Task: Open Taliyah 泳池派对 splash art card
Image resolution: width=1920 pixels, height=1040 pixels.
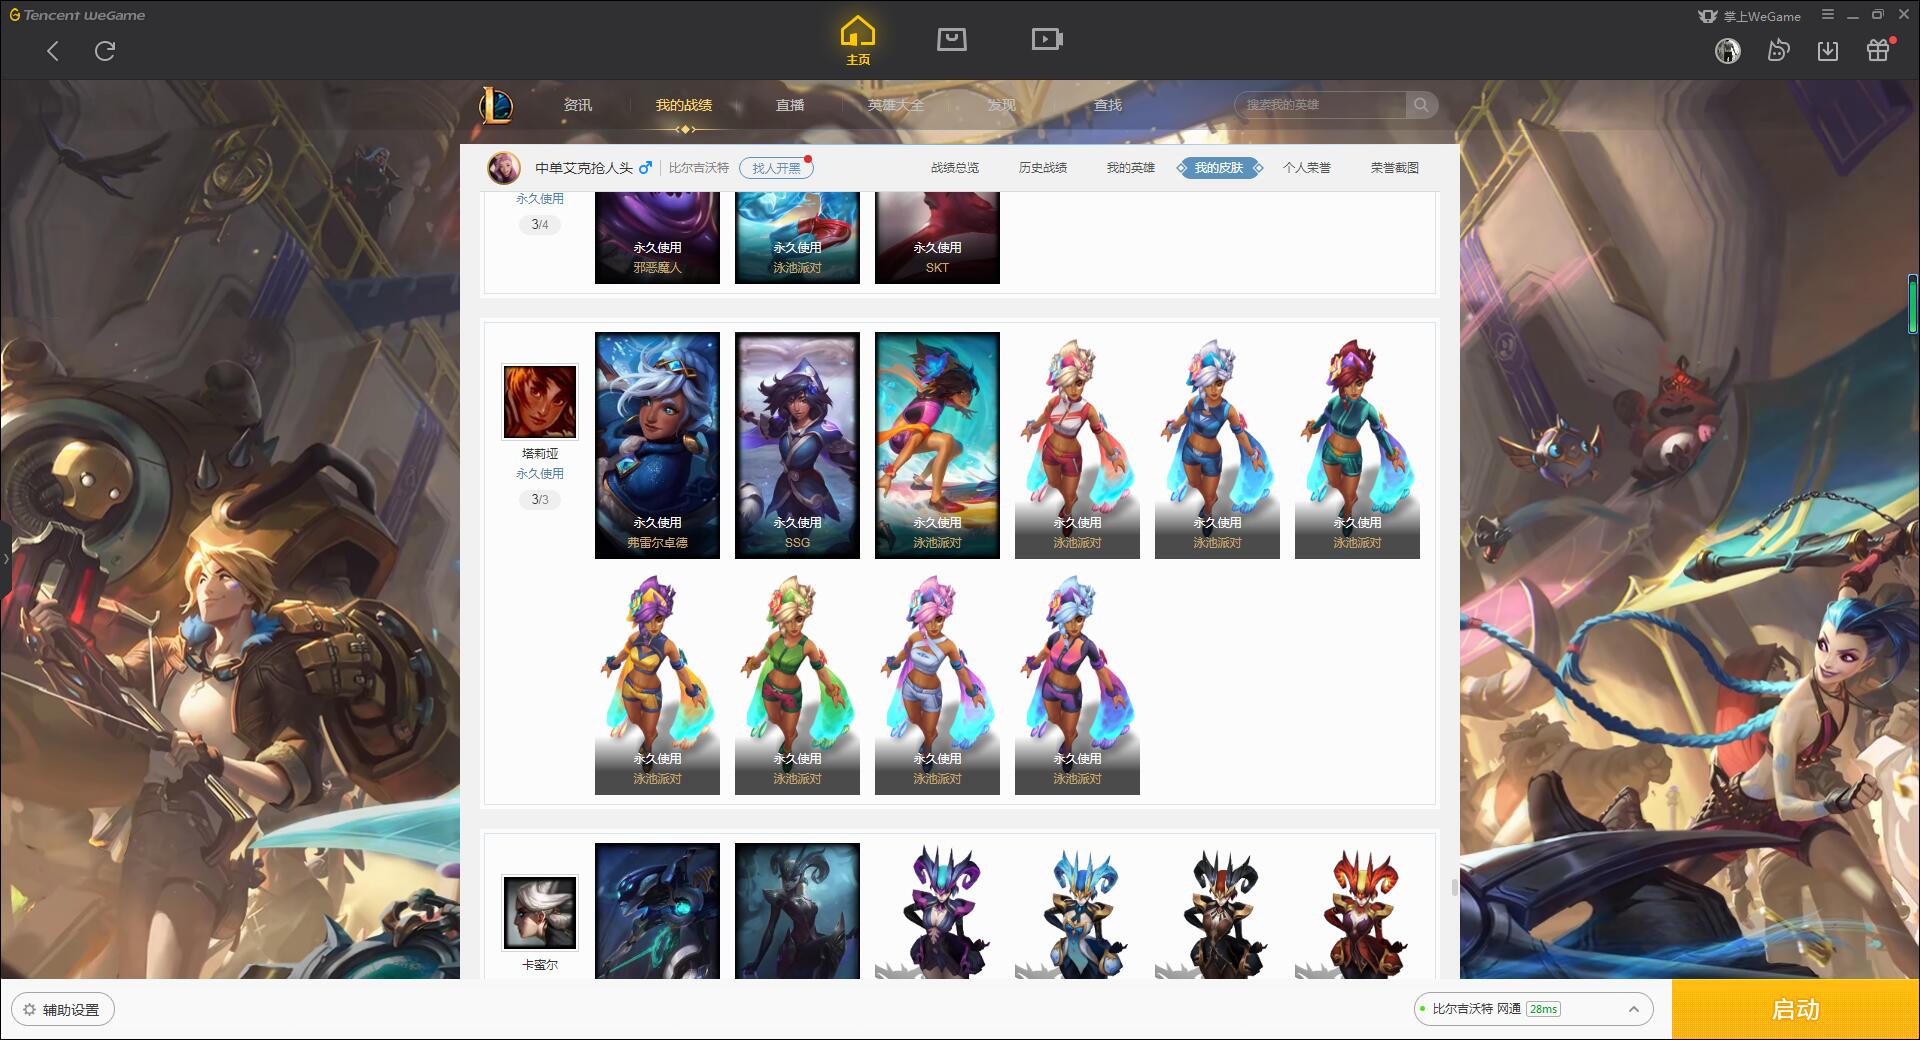Action: pyautogui.click(x=937, y=445)
